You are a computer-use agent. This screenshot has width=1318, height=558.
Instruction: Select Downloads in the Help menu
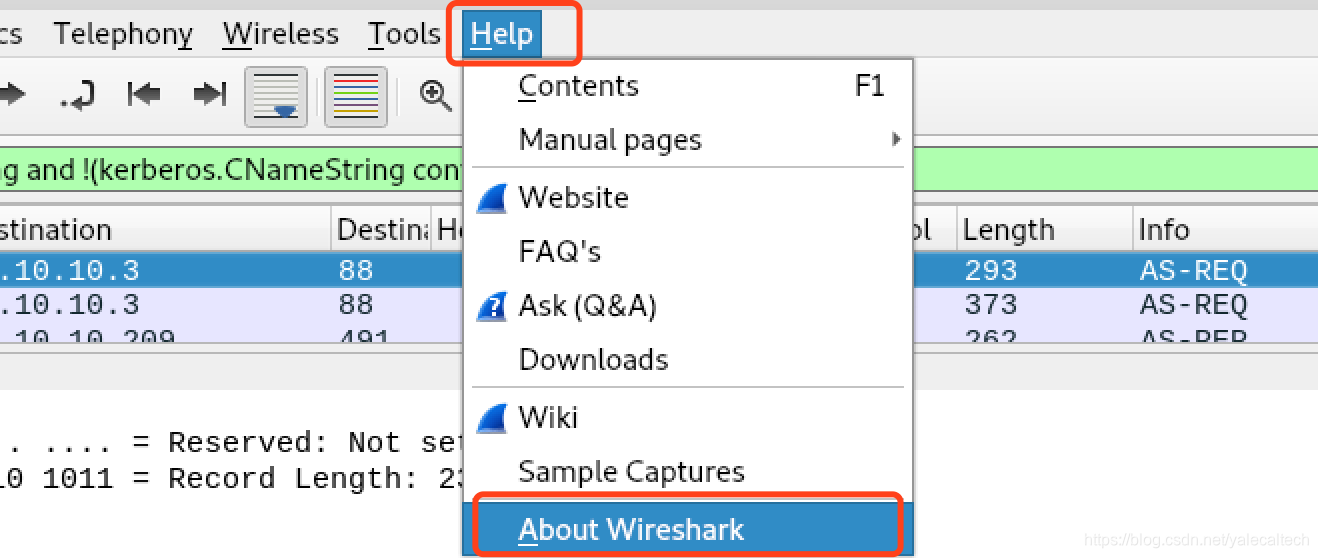(687, 359)
